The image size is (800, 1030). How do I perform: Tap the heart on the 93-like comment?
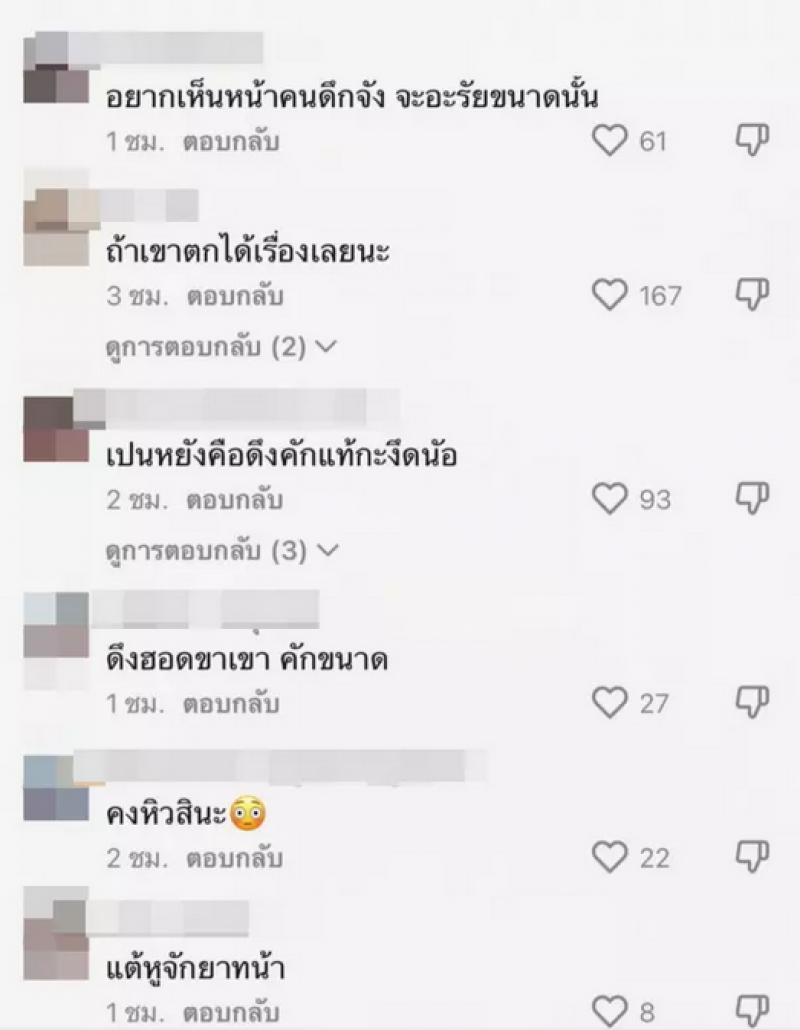[x=610, y=499]
